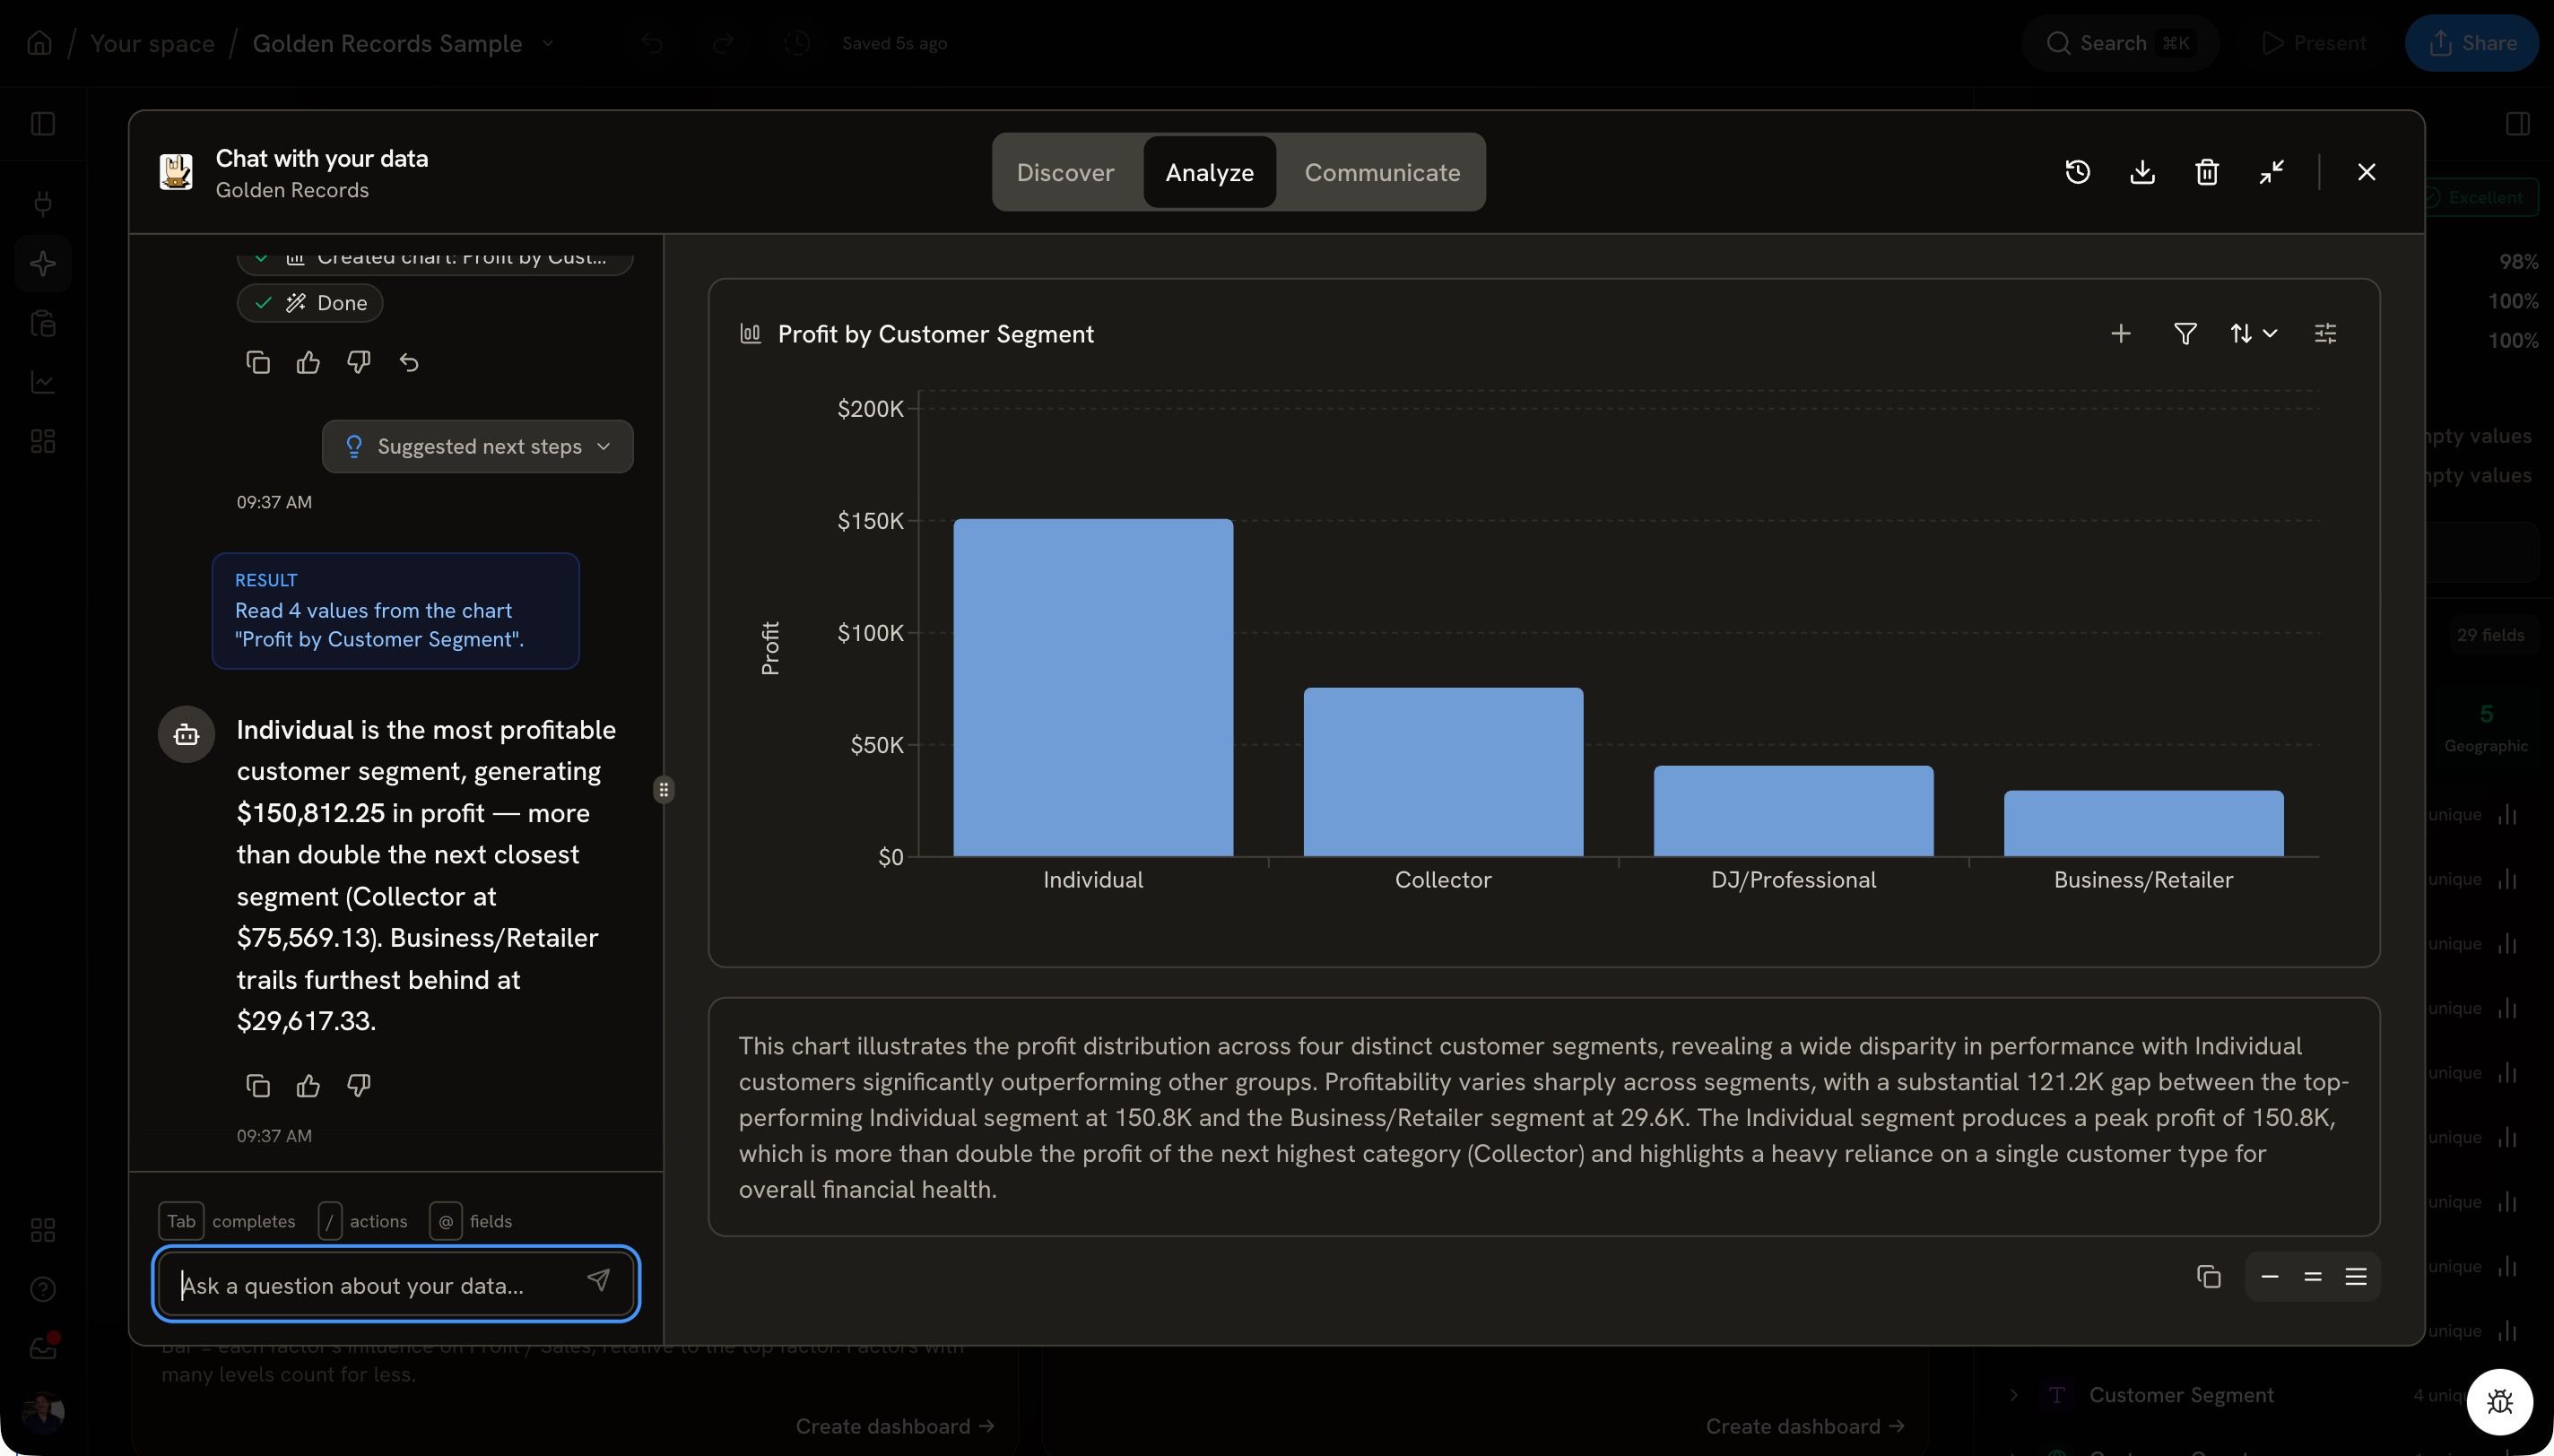
Task: Copy the earlier response above Suggested steps
Action: pos(258,362)
